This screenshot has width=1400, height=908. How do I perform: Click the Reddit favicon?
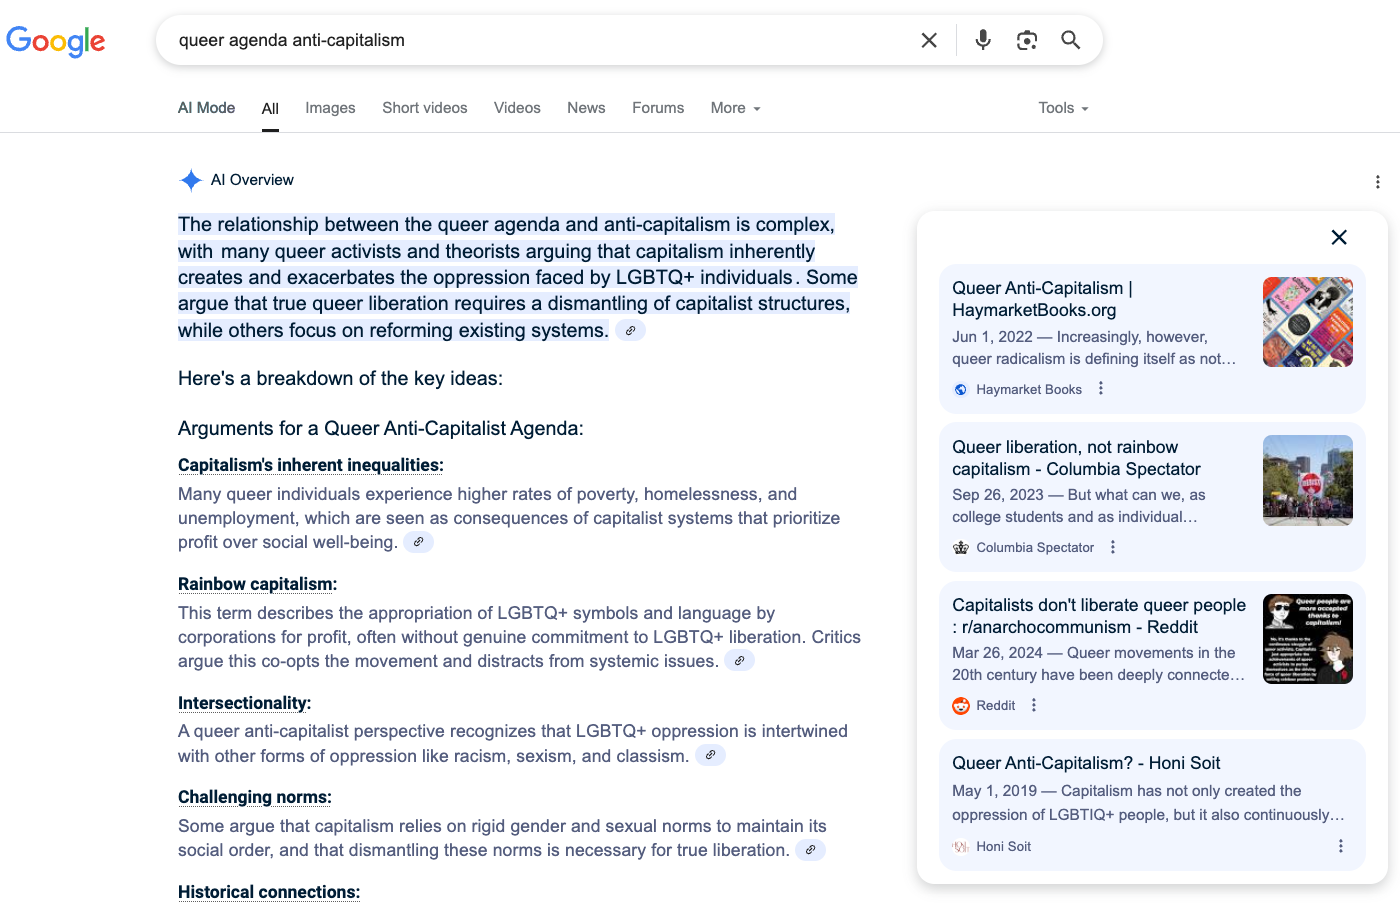click(x=961, y=706)
